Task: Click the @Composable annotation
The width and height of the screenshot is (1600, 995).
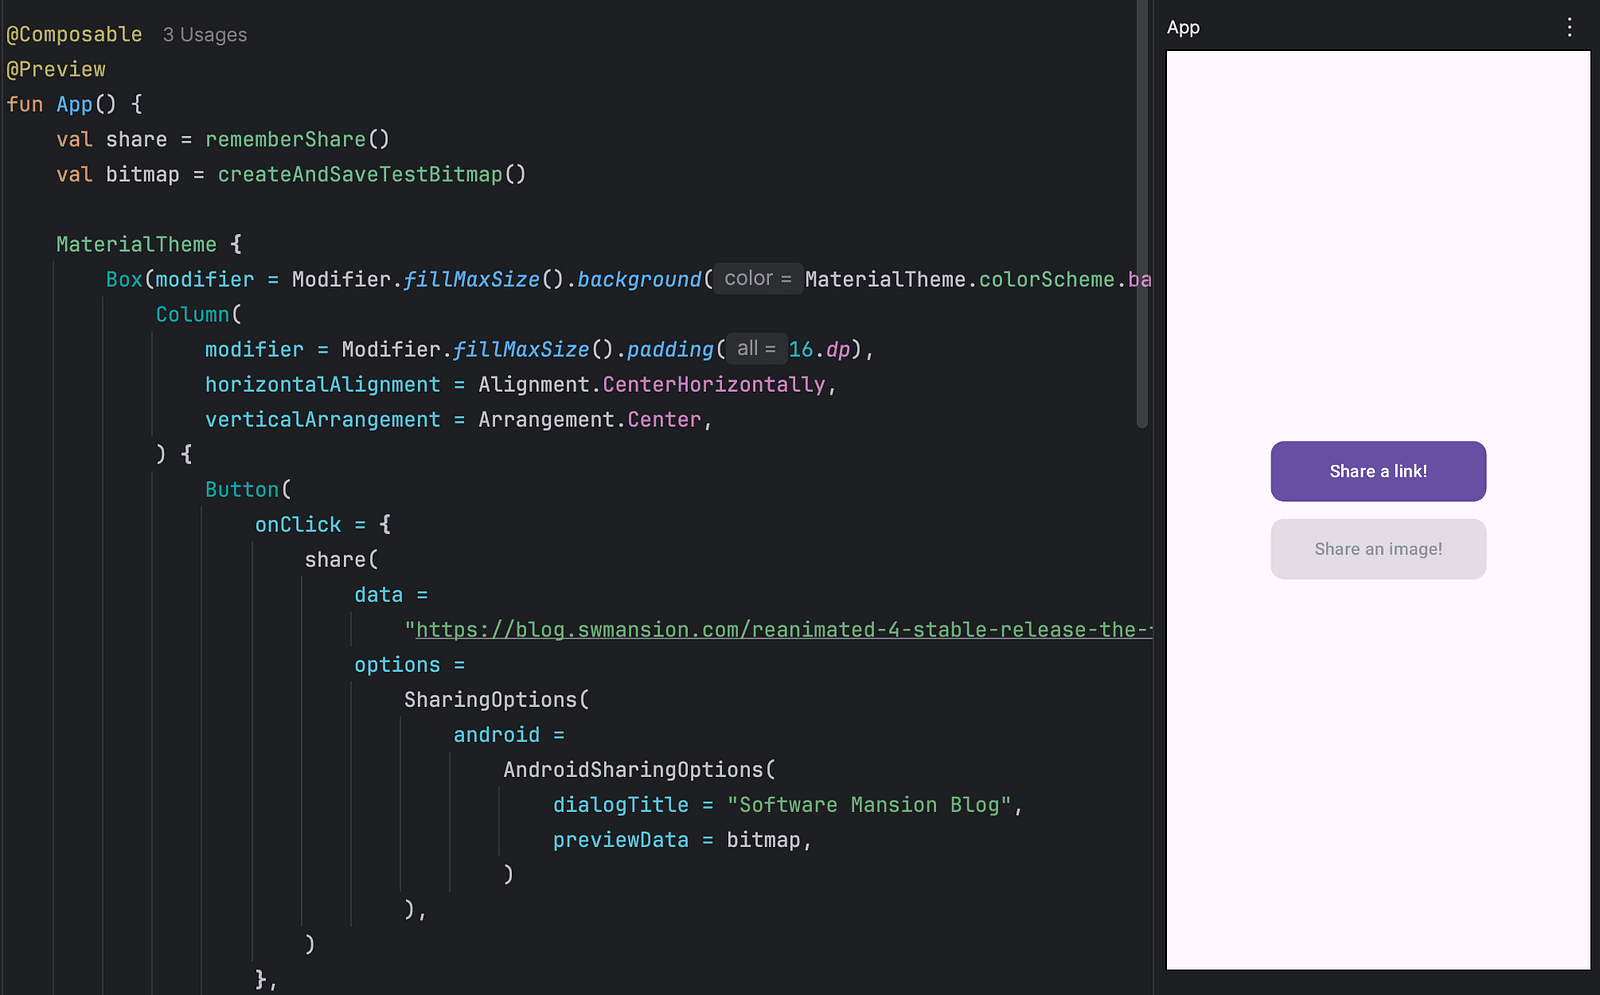Action: click(75, 35)
